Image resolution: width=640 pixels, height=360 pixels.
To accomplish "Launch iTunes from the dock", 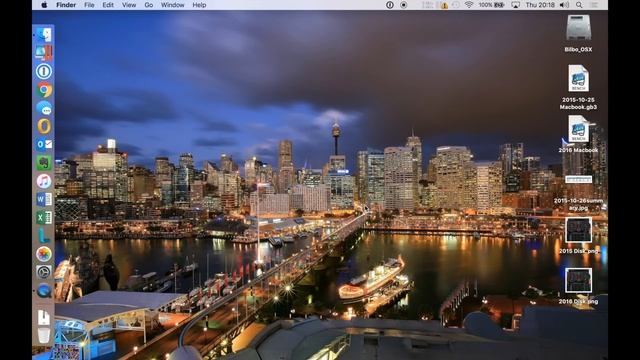I will pyautogui.click(x=44, y=181).
